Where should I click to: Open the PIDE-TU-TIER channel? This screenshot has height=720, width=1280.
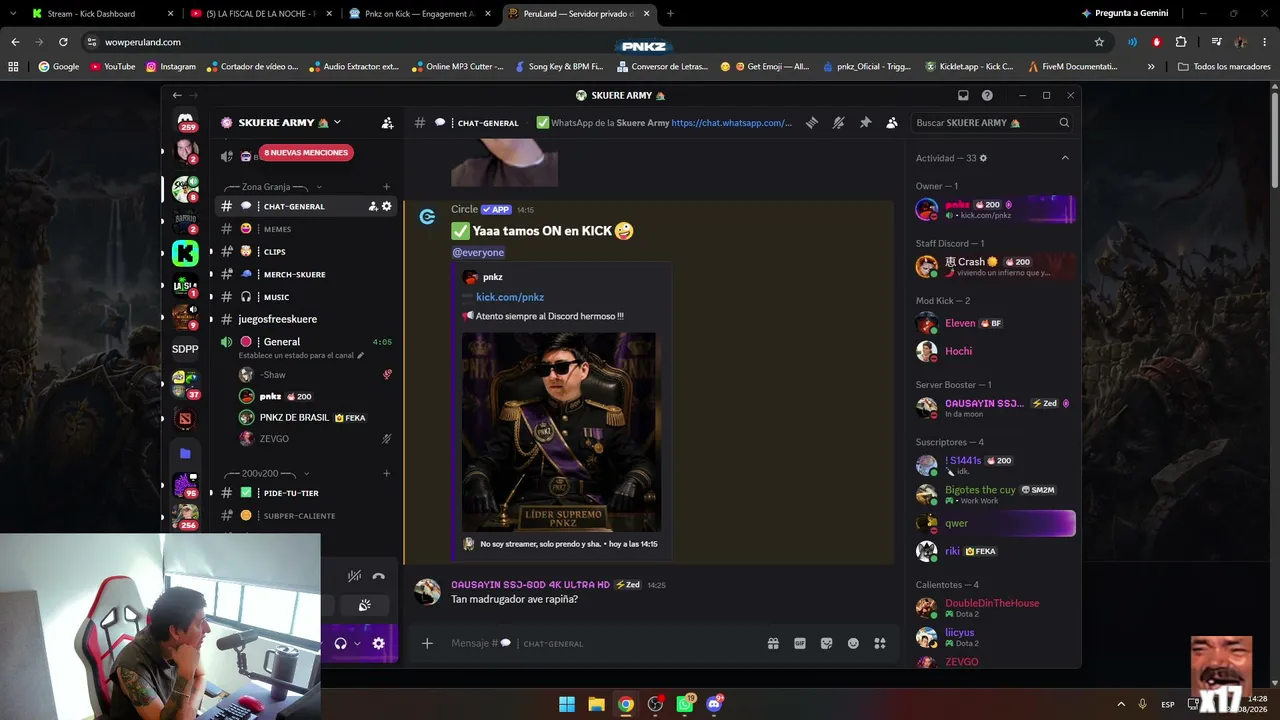[x=303, y=493]
